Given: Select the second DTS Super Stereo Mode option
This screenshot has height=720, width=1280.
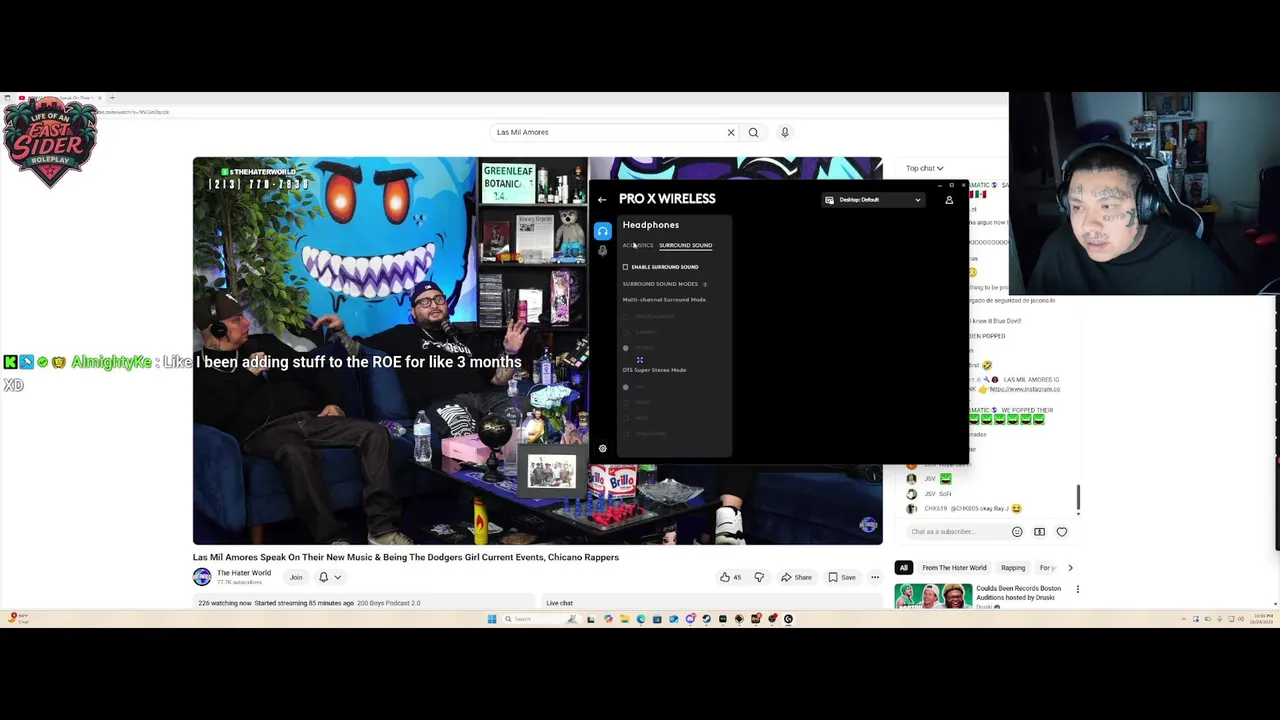Looking at the screenshot, I should [x=626, y=402].
